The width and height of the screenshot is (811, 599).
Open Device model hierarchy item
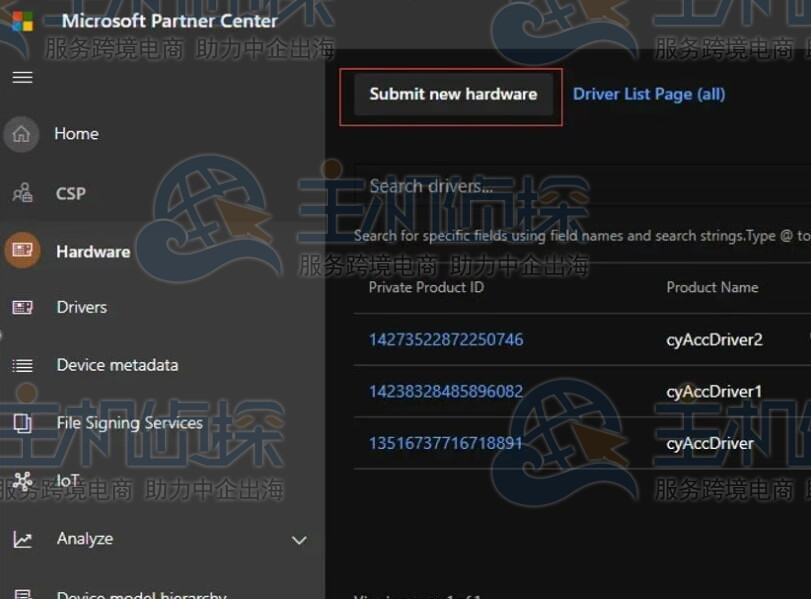142,594
